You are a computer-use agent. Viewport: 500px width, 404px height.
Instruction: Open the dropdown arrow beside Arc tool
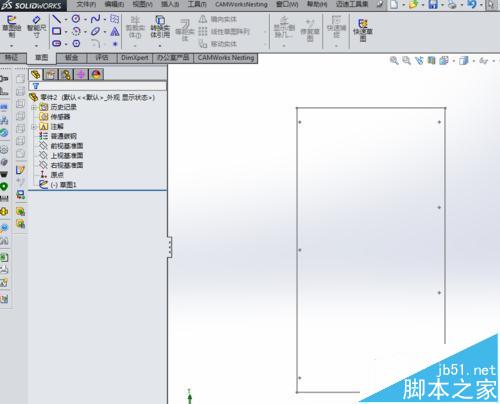point(85,32)
